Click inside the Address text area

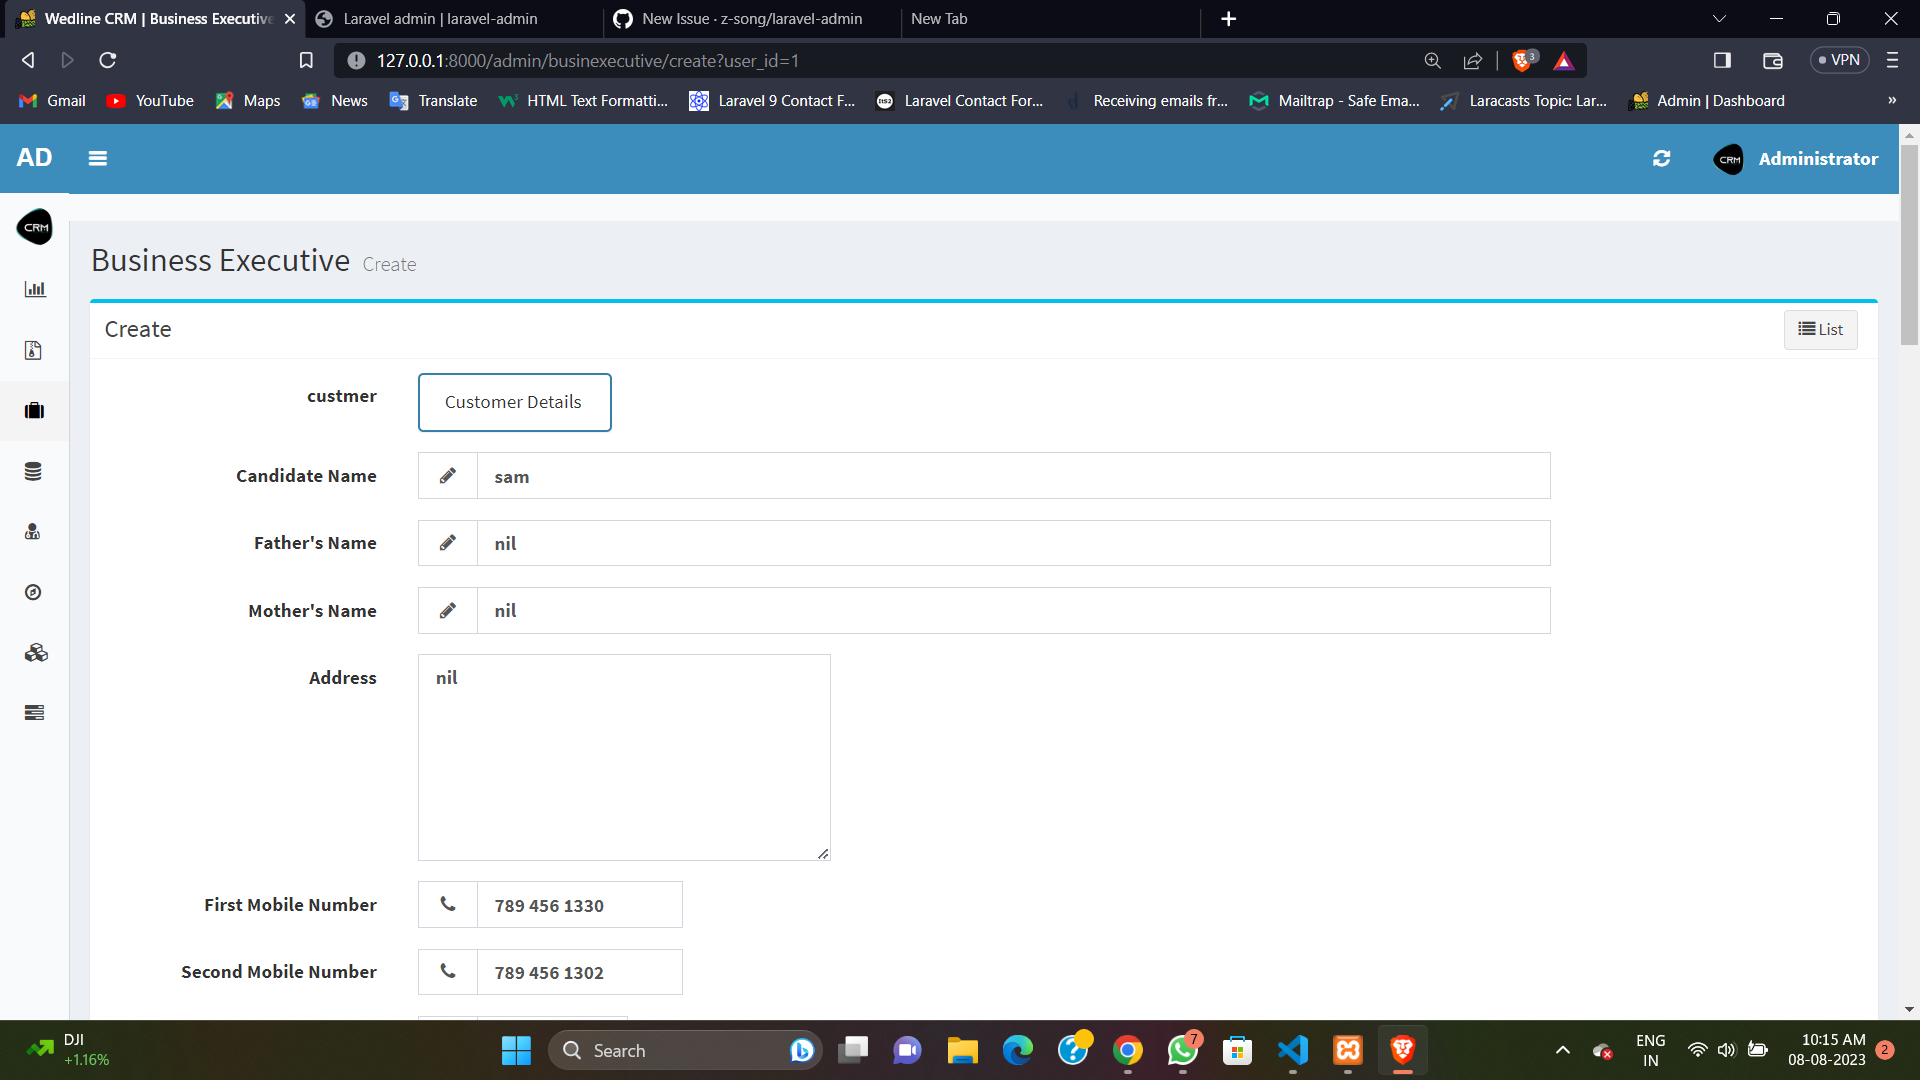(x=624, y=757)
